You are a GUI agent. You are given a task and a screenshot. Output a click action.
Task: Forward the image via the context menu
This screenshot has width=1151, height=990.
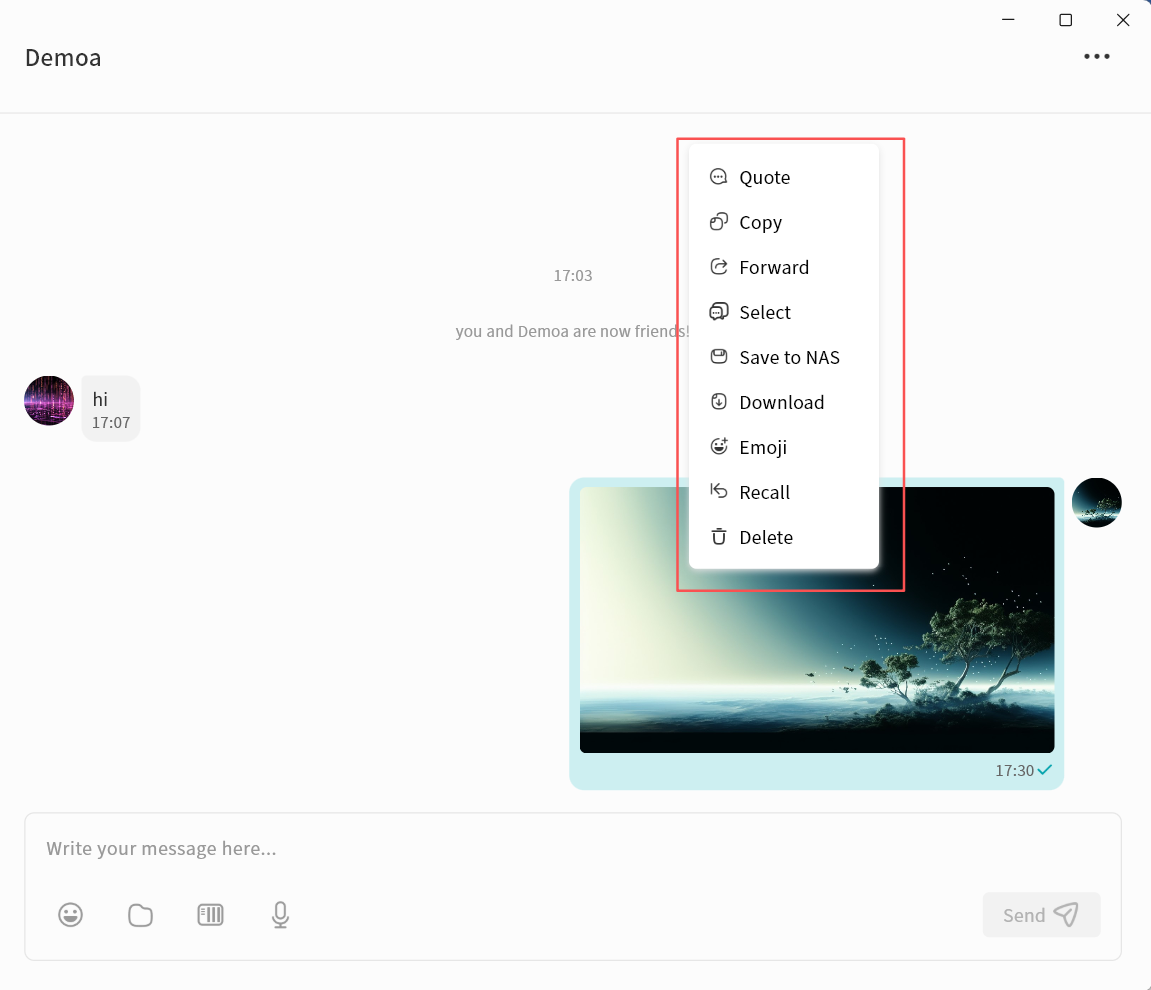773,268
